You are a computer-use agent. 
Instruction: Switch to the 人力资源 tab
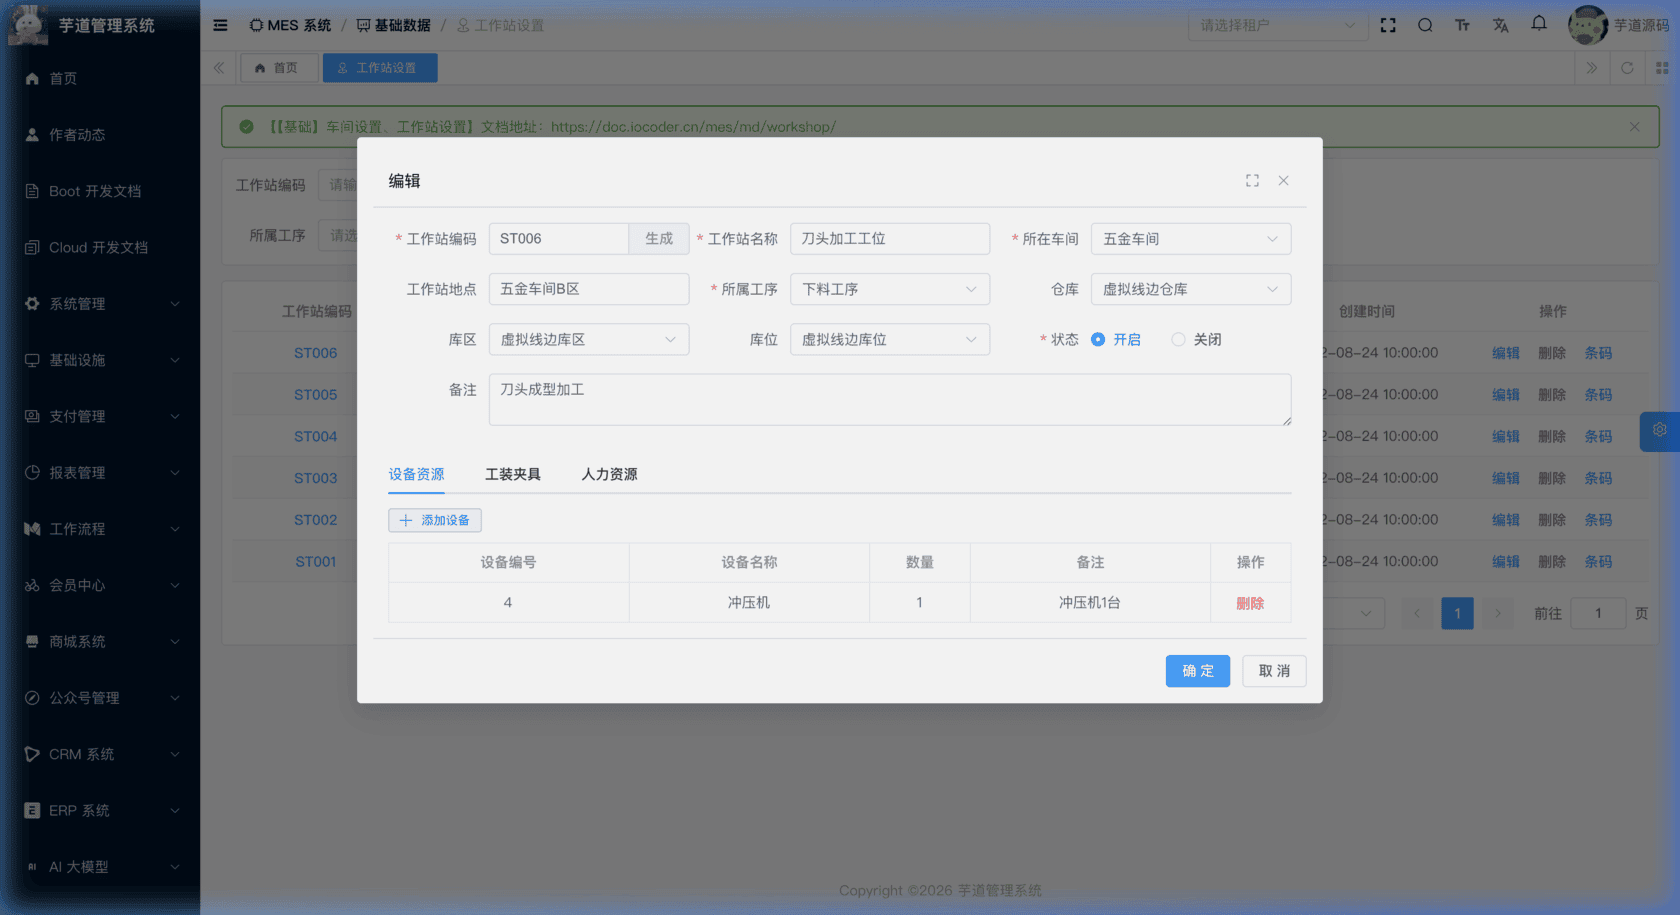click(x=610, y=474)
